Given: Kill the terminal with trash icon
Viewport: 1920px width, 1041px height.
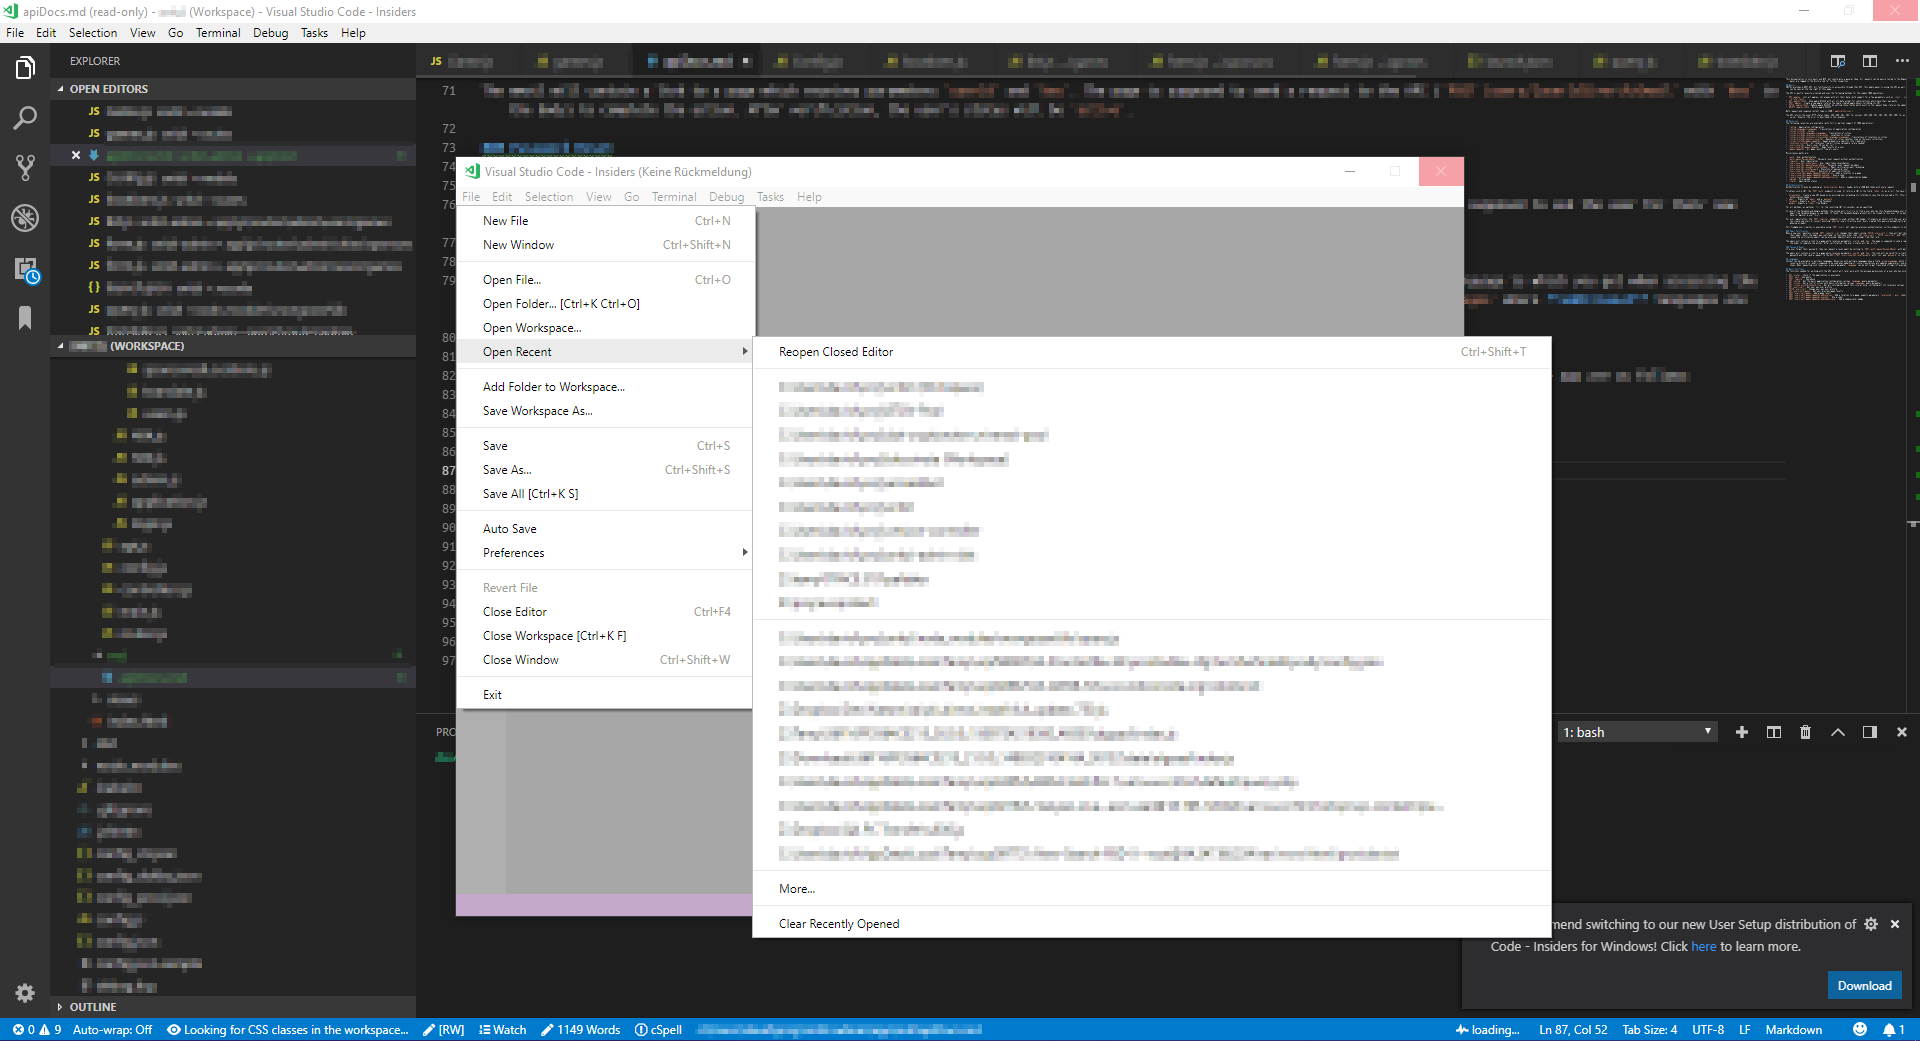Looking at the screenshot, I should tap(1806, 732).
